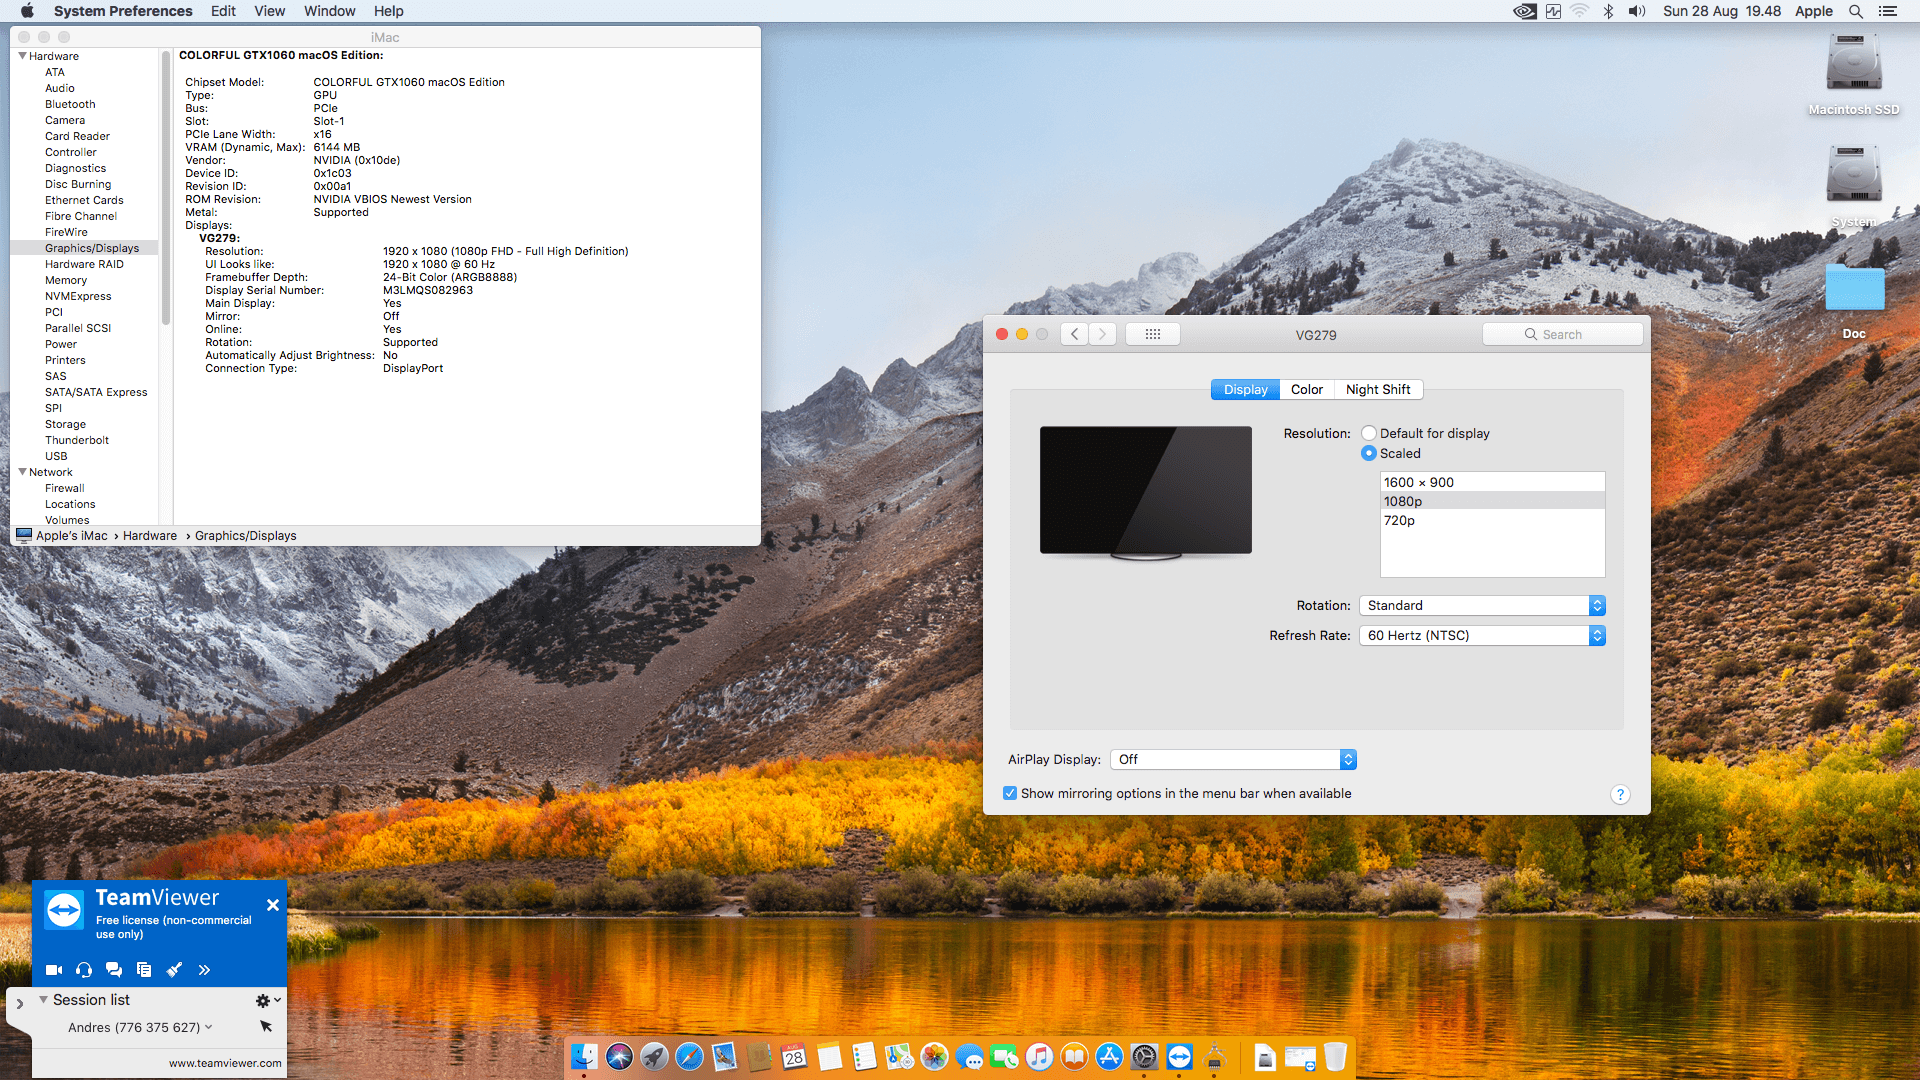Open the Display help question mark
This screenshot has height=1080, width=1920.
click(x=1619, y=795)
